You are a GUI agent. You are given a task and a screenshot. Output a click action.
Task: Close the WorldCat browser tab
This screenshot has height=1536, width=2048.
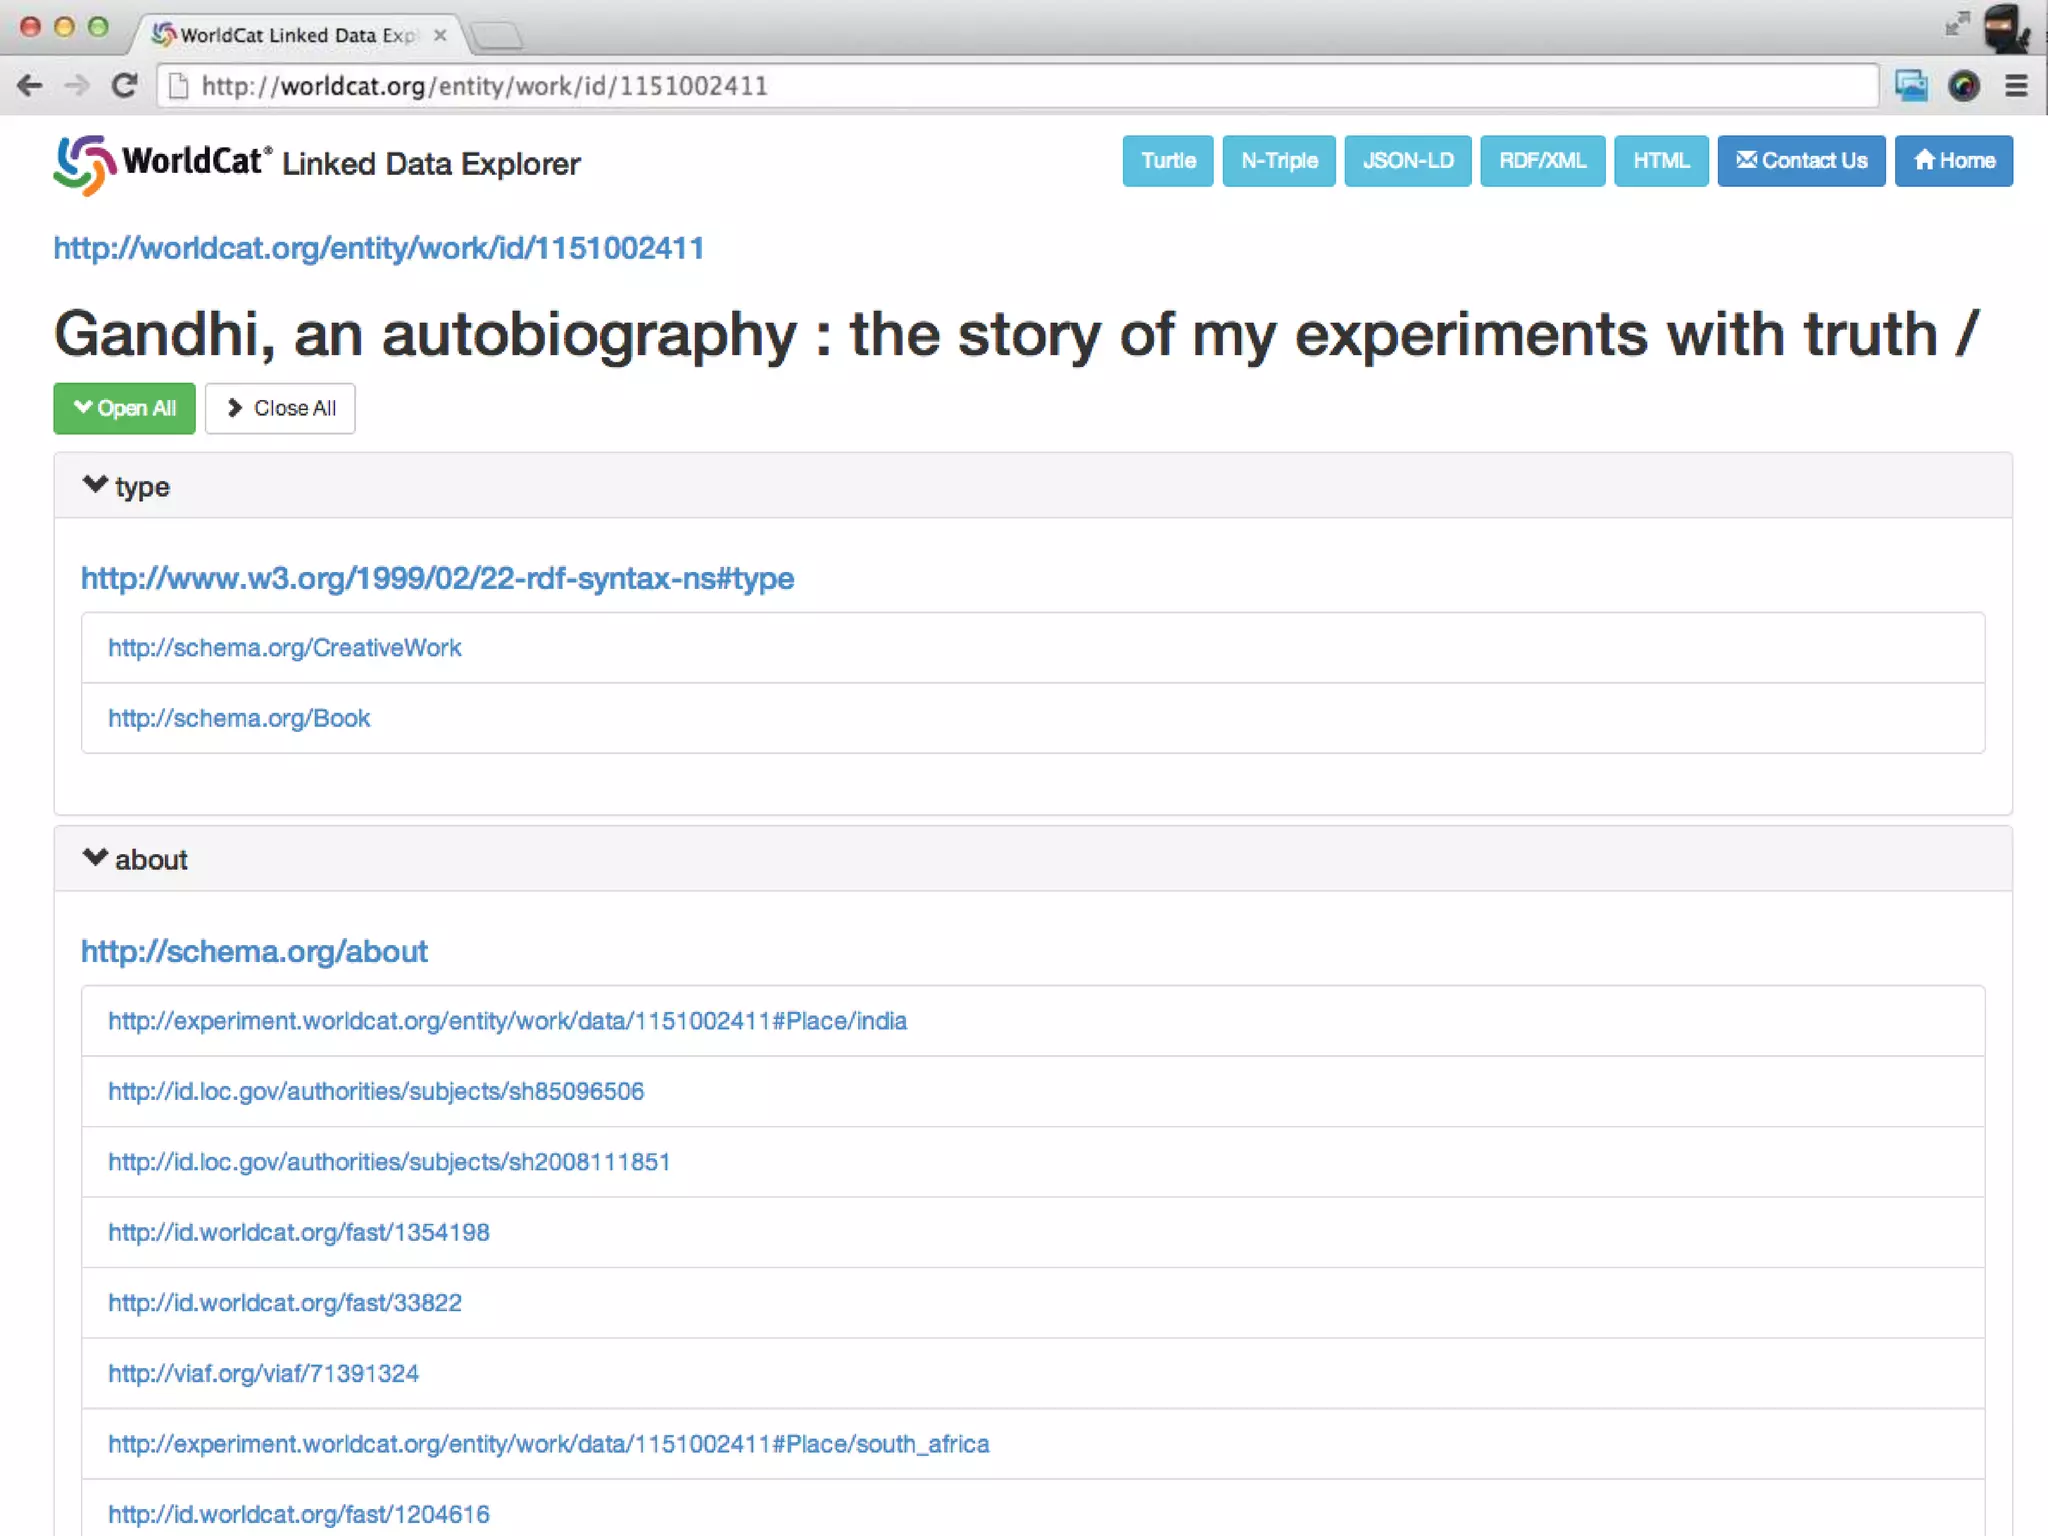click(440, 35)
